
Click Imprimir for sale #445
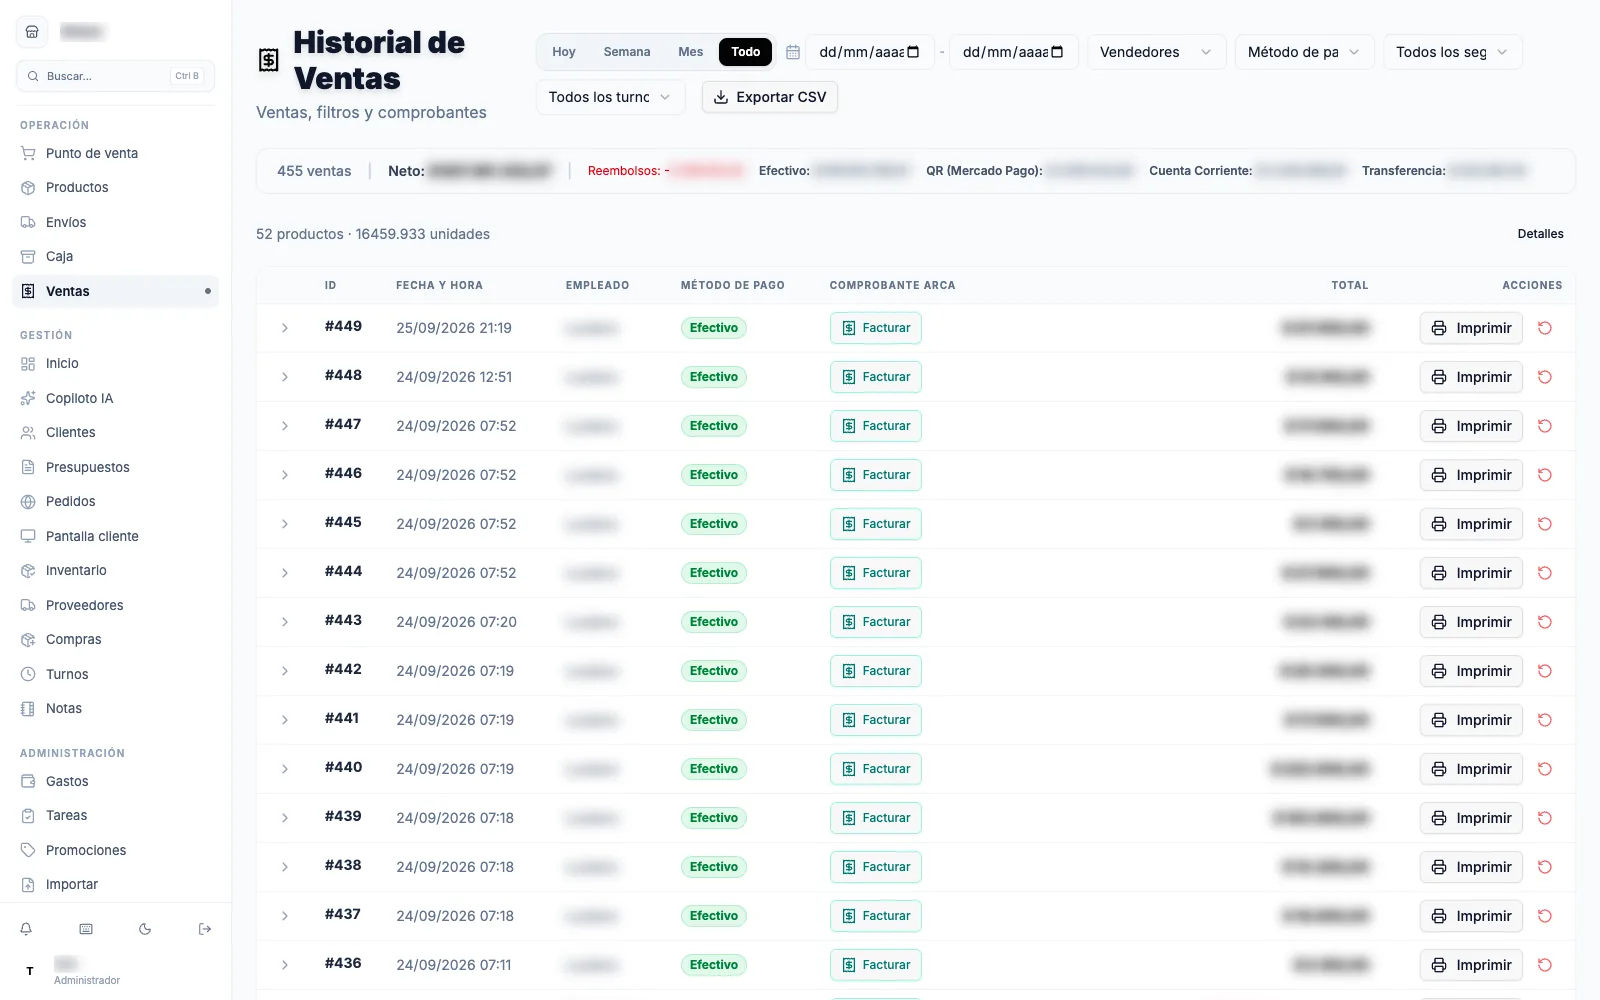coord(1471,524)
